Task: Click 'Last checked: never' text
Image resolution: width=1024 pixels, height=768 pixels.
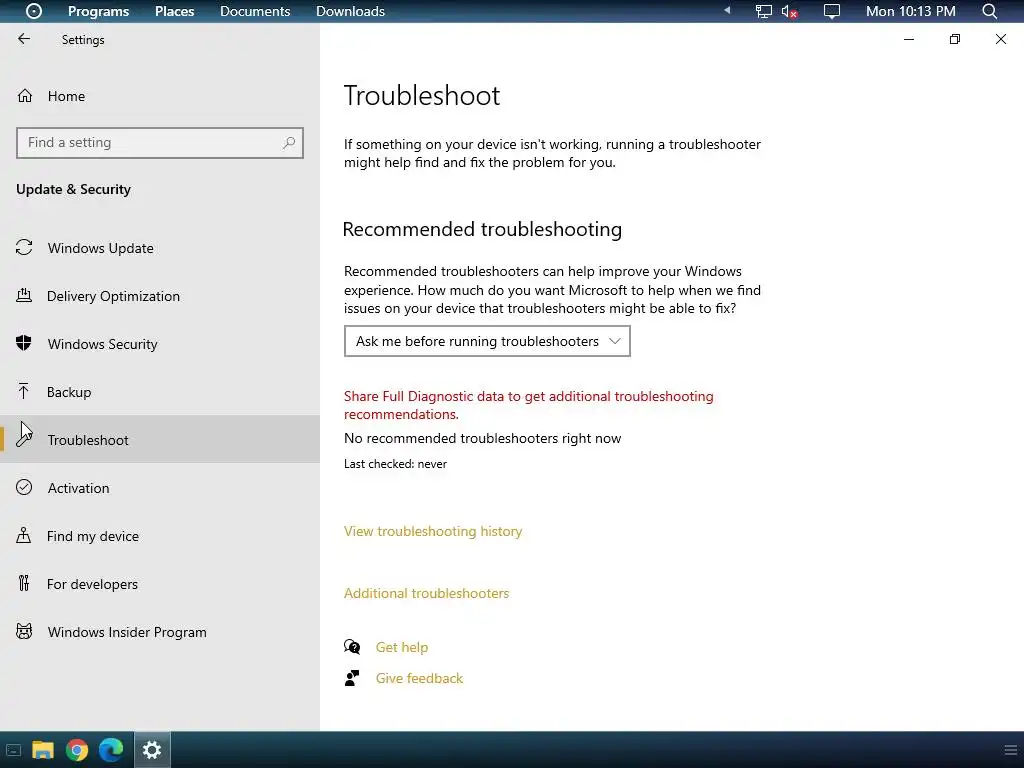Action: (x=395, y=464)
